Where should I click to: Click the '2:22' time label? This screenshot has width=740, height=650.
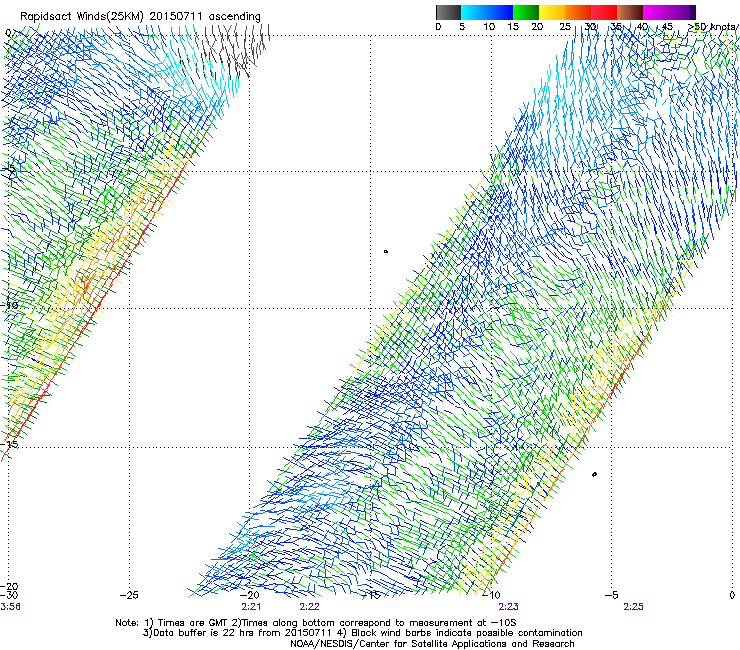click(310, 607)
